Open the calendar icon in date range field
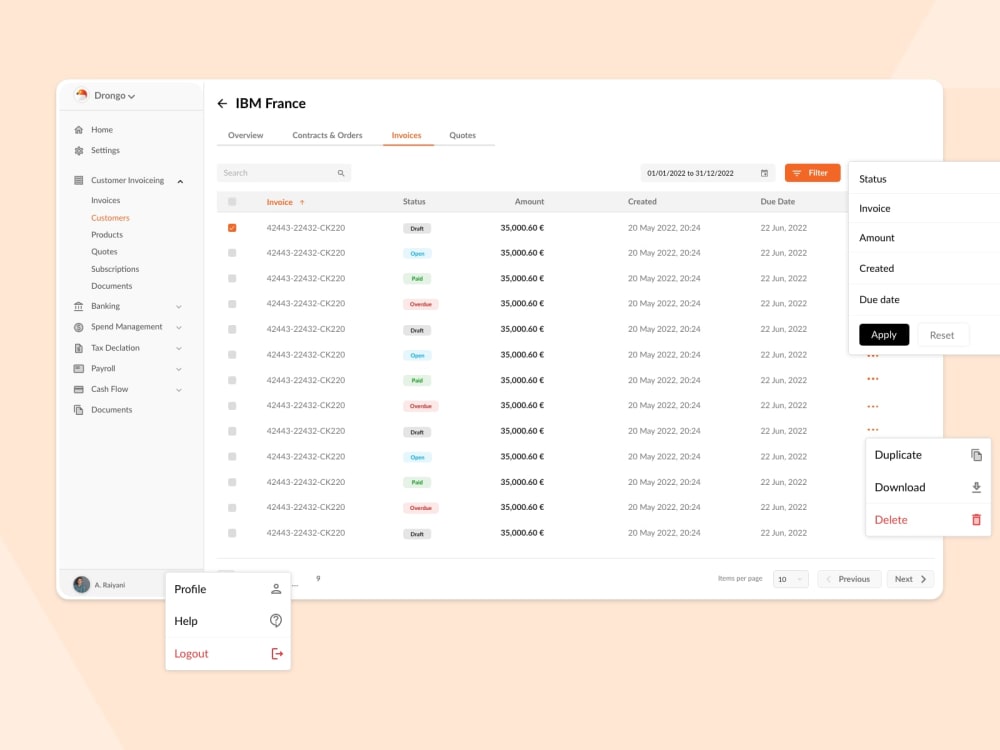This screenshot has height=750, width=1000. 764,173
